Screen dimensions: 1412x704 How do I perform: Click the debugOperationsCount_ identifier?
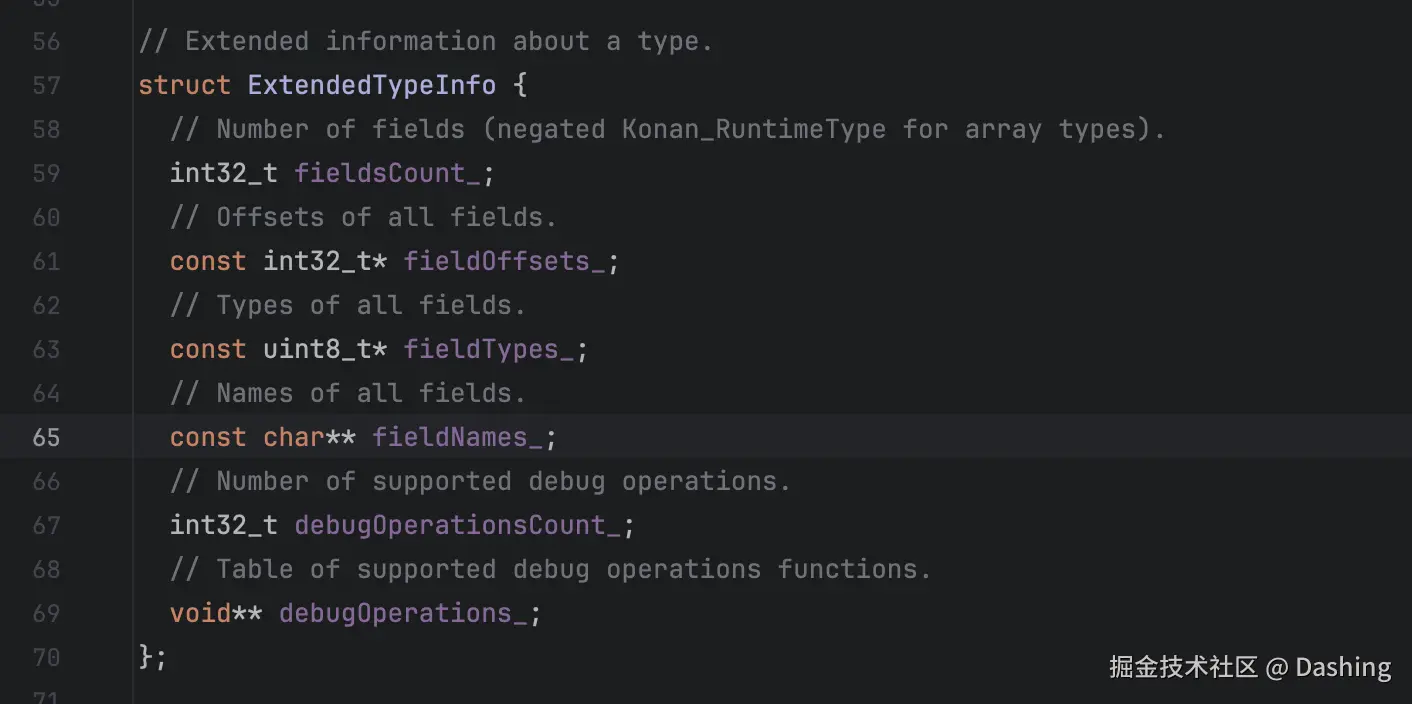[457, 526]
